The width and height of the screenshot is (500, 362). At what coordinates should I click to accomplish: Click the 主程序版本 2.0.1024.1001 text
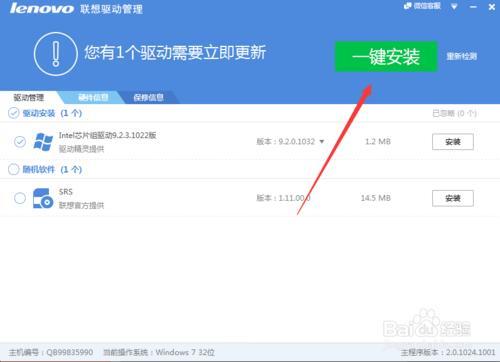click(448, 352)
